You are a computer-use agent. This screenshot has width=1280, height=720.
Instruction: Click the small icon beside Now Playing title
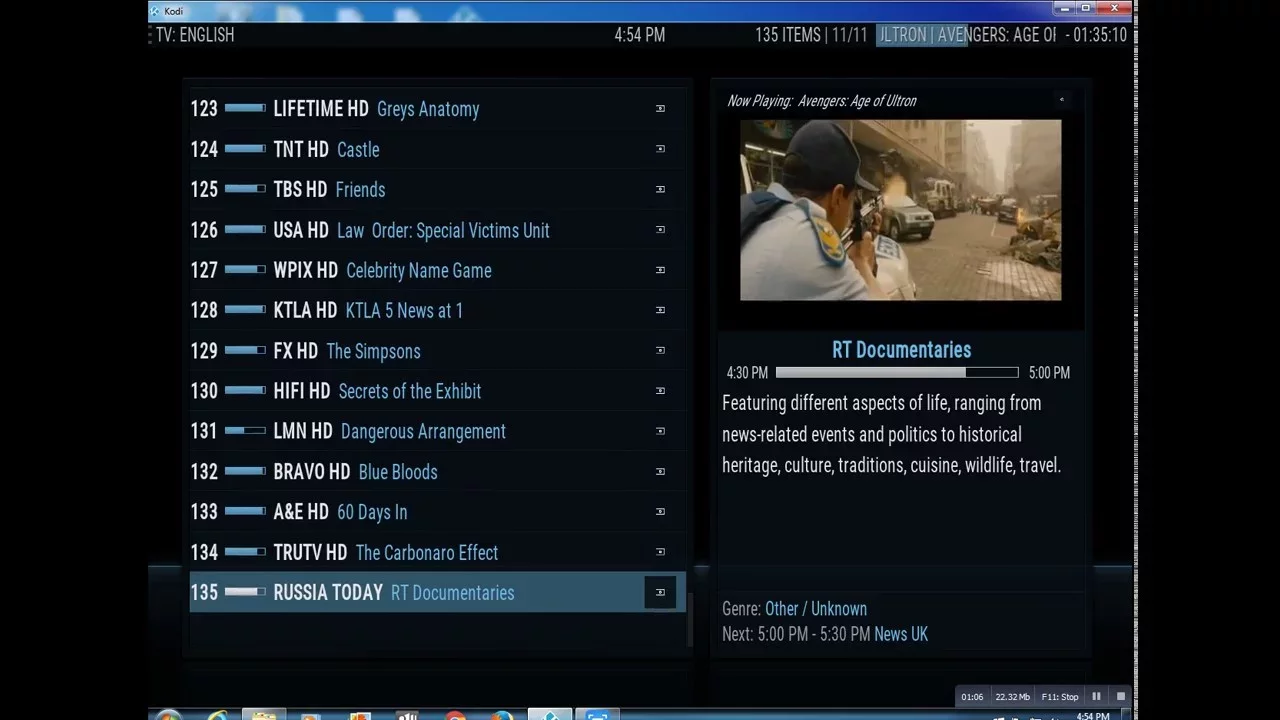(1062, 99)
